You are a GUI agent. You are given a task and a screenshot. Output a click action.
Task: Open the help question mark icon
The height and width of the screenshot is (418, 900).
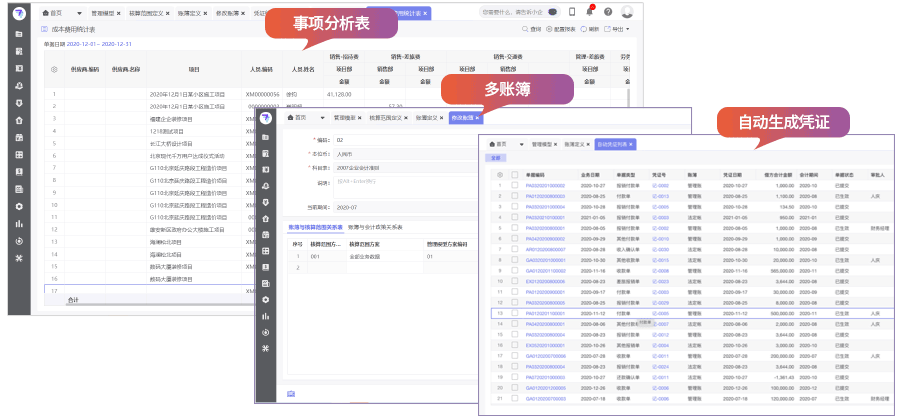pos(606,12)
